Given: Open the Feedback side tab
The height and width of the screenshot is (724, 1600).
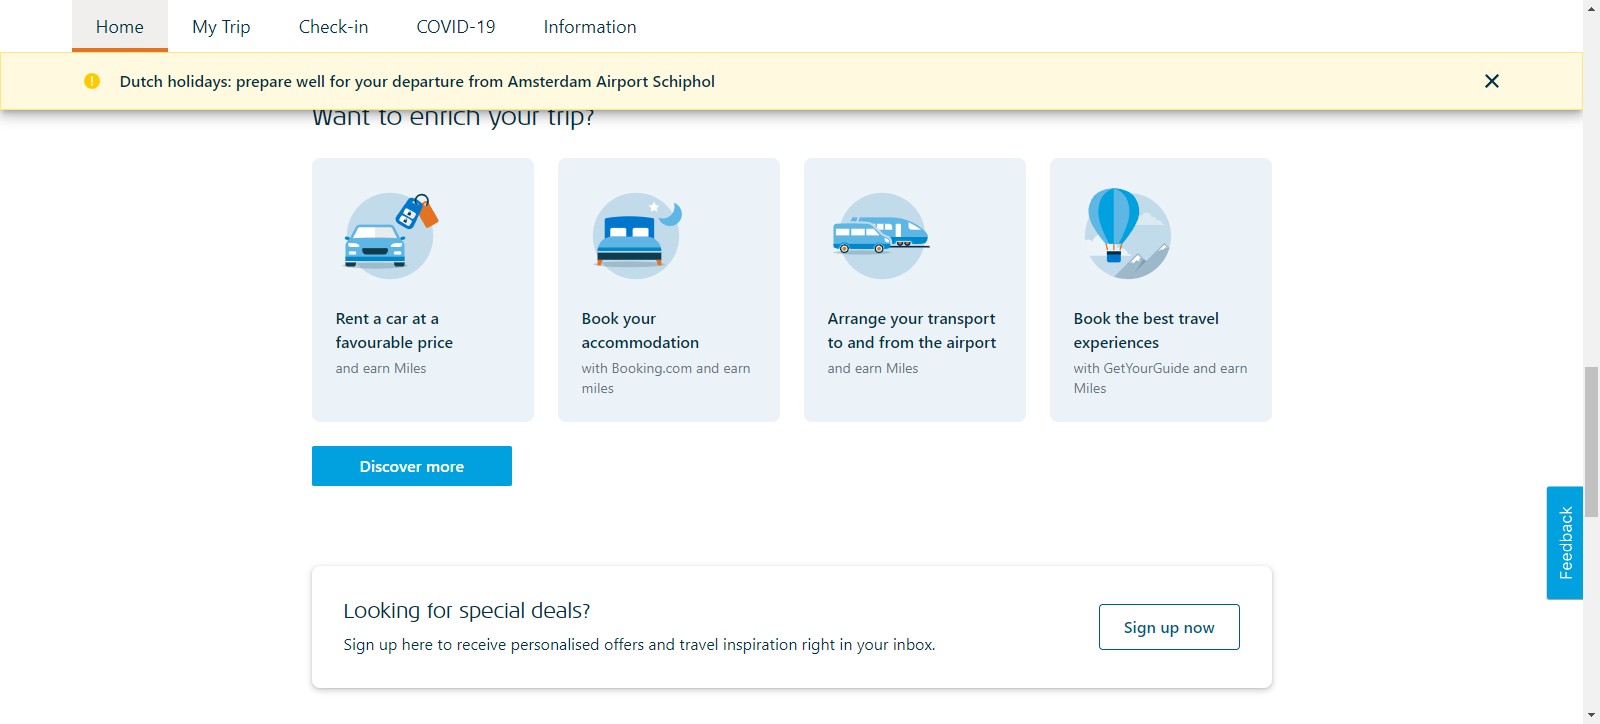Looking at the screenshot, I should pyautogui.click(x=1565, y=543).
